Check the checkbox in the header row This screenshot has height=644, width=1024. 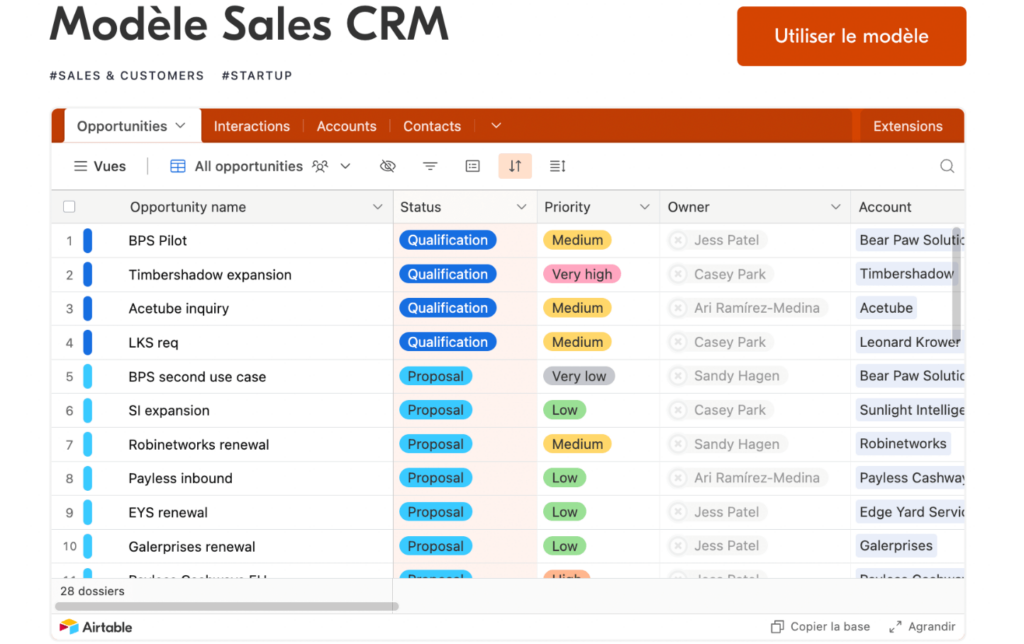point(68,206)
